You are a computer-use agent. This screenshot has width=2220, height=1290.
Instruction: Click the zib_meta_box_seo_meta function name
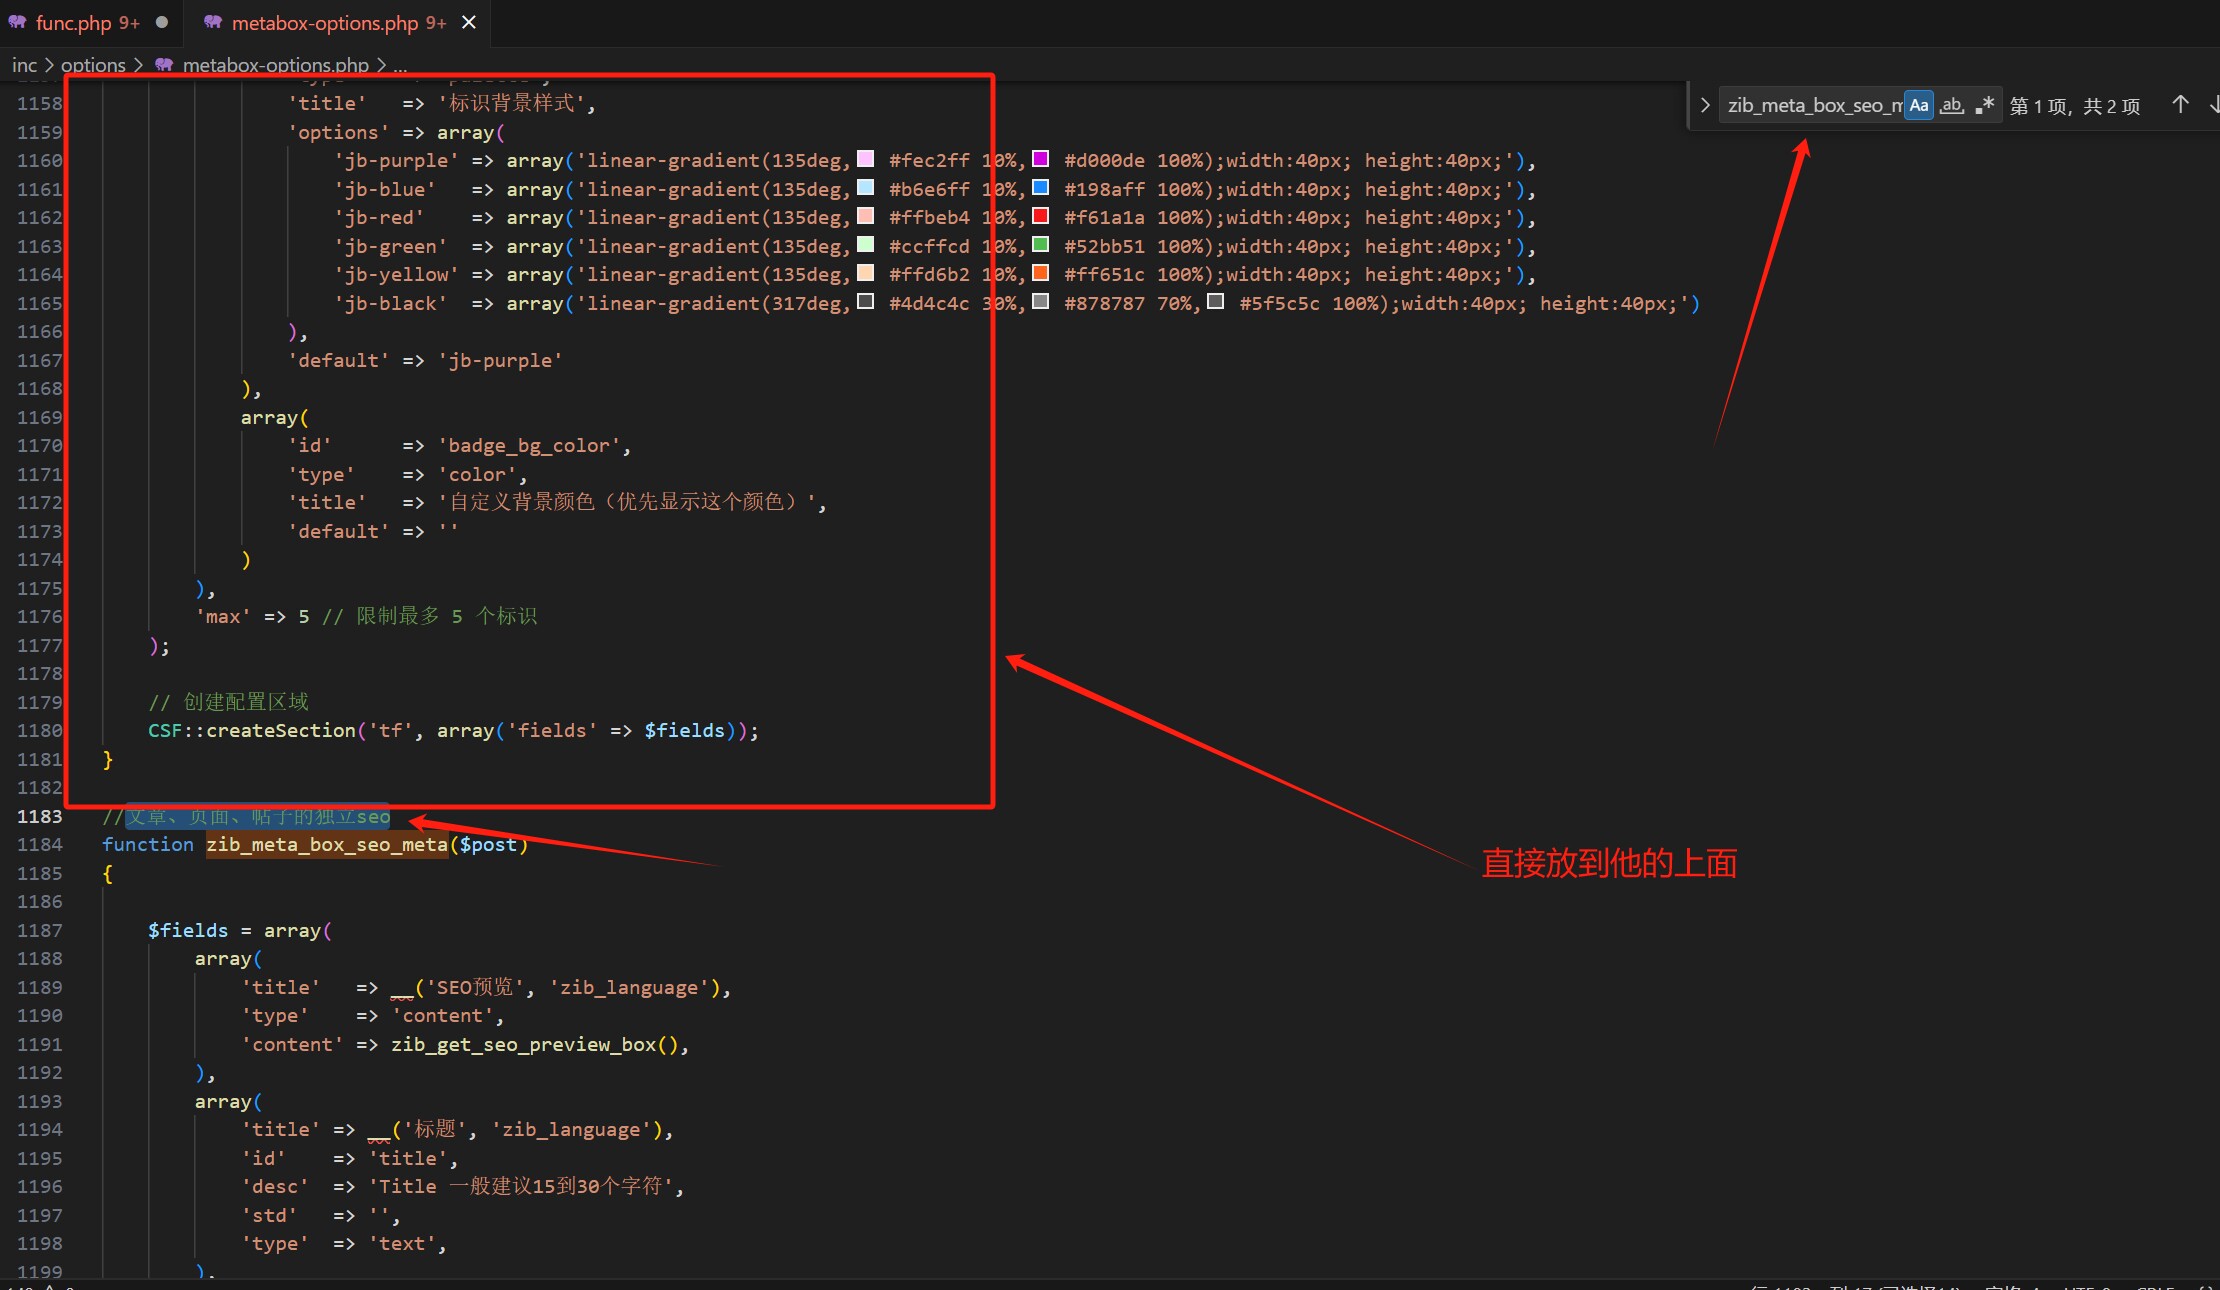(327, 845)
